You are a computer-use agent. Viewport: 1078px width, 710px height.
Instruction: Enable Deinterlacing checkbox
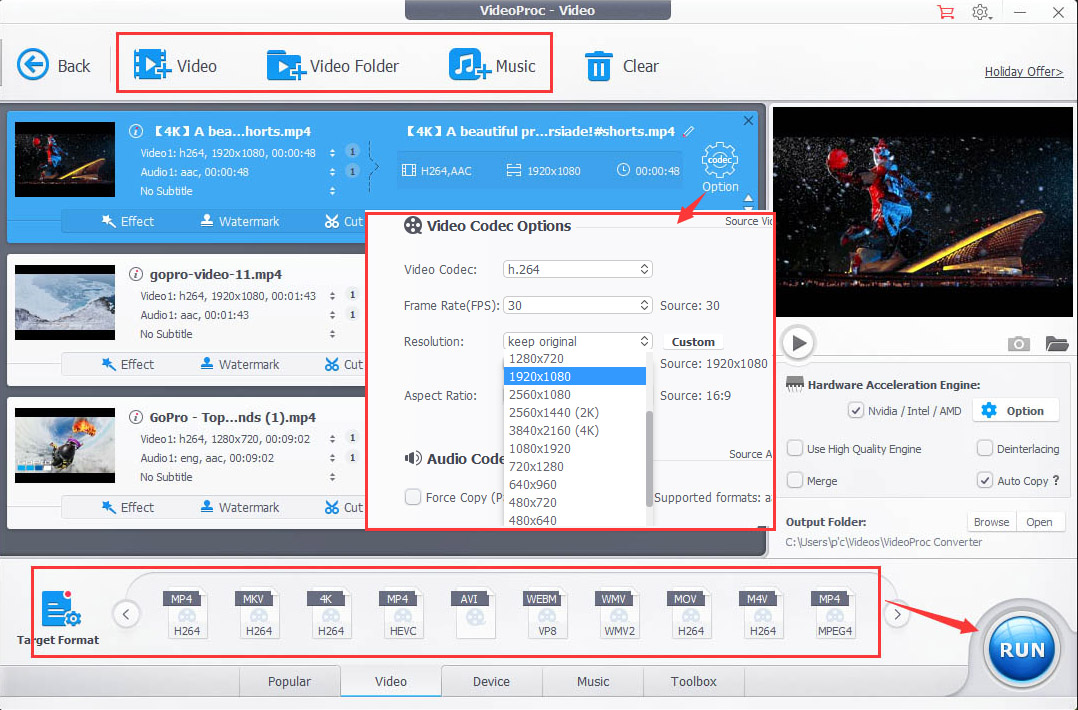(x=984, y=448)
